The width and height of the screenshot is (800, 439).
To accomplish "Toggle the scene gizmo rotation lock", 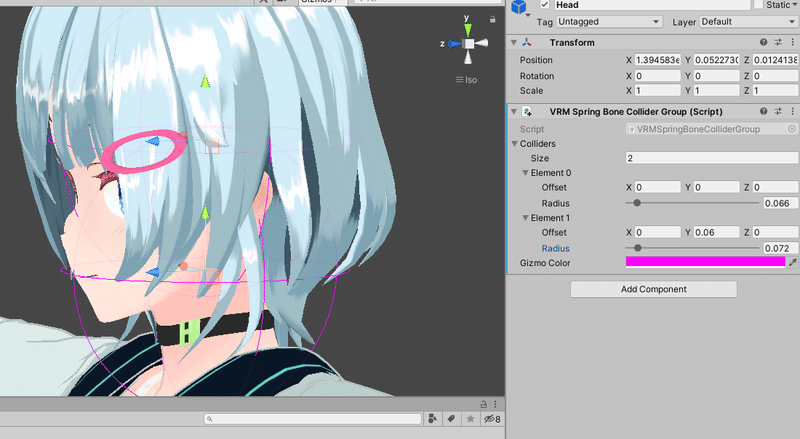I will point(492,19).
